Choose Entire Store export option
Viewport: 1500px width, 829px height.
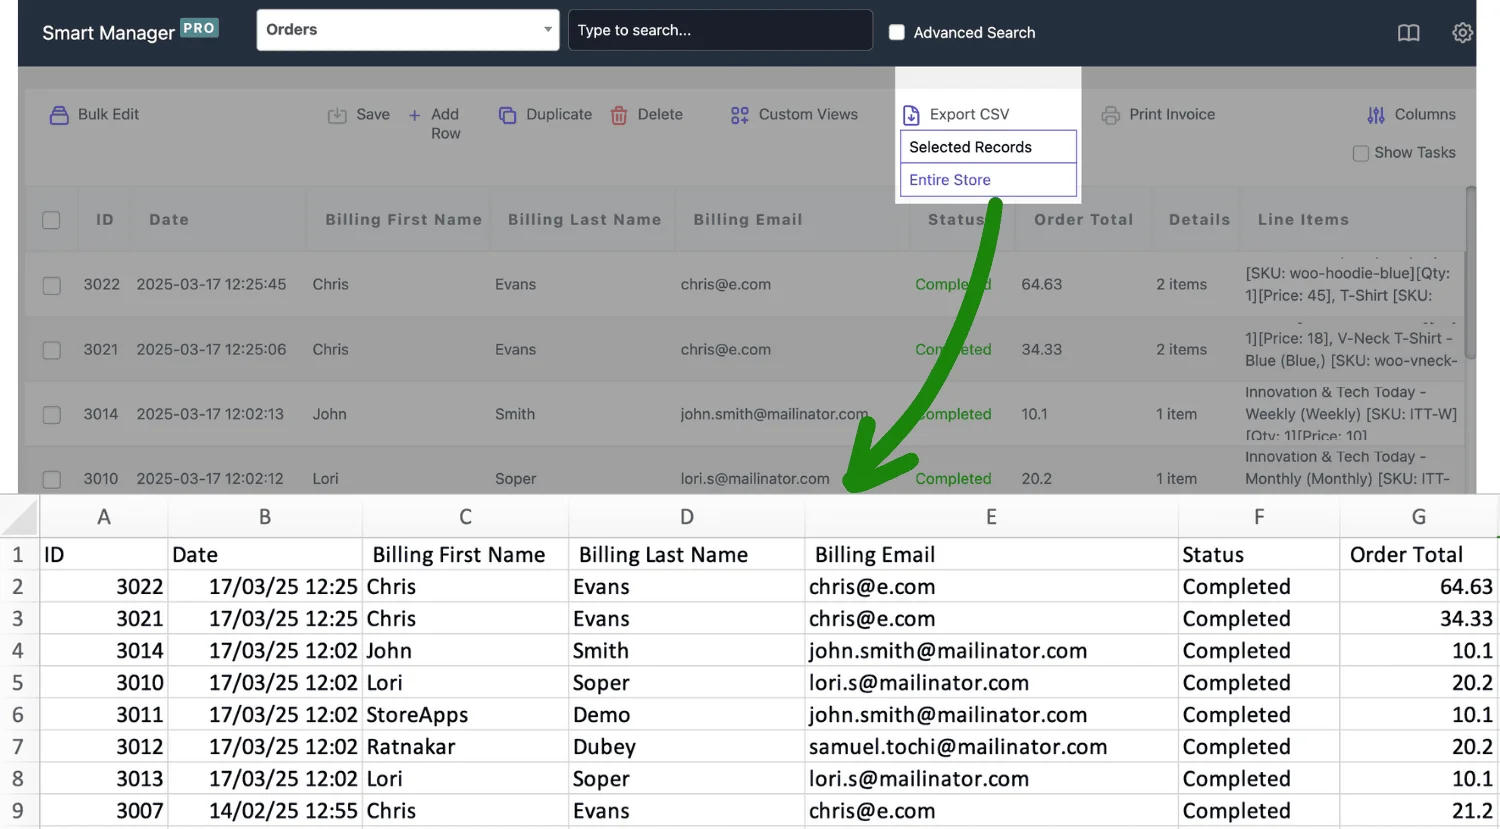(988, 180)
